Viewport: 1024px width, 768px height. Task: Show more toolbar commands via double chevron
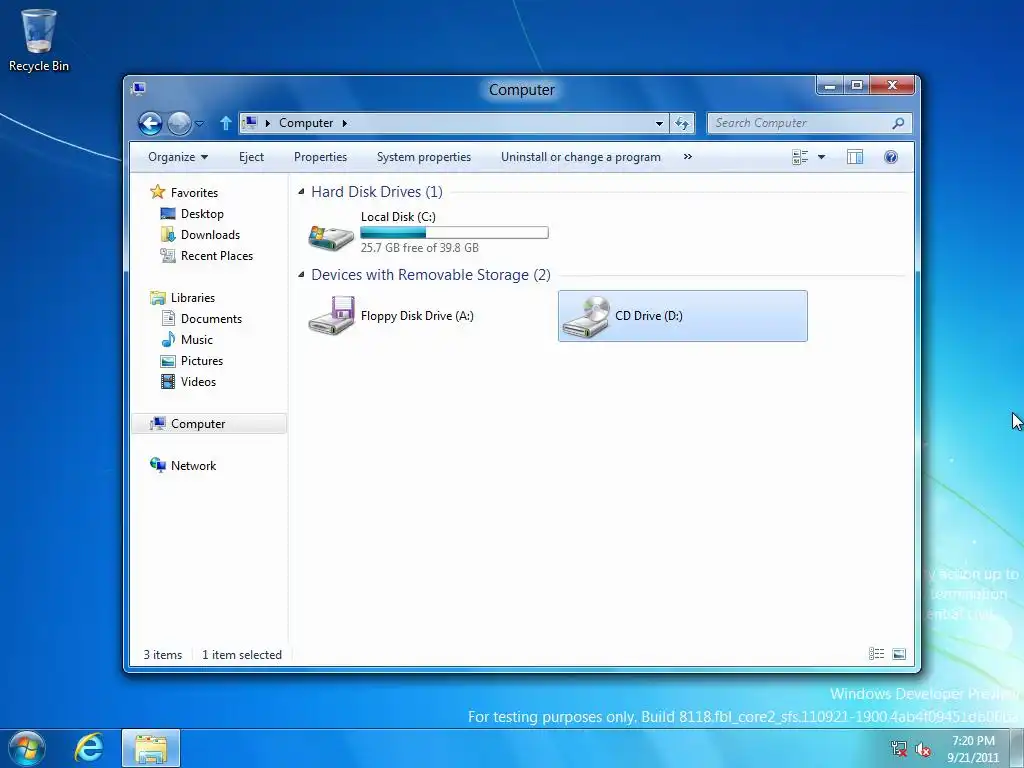688,157
